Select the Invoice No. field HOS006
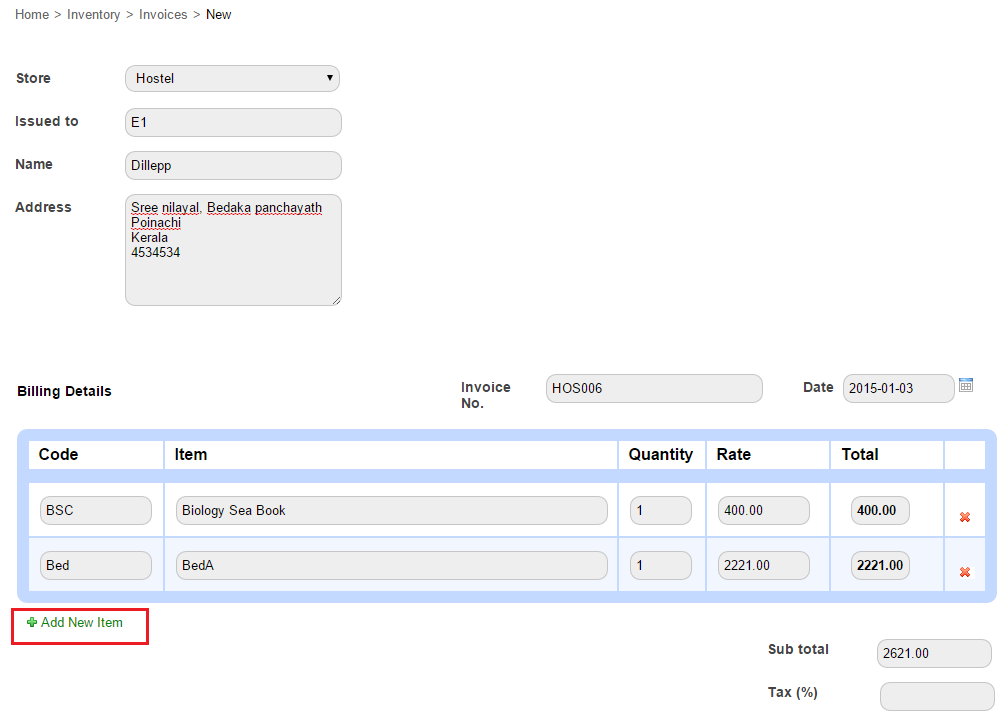This screenshot has height=721, width=1005. 654,388
